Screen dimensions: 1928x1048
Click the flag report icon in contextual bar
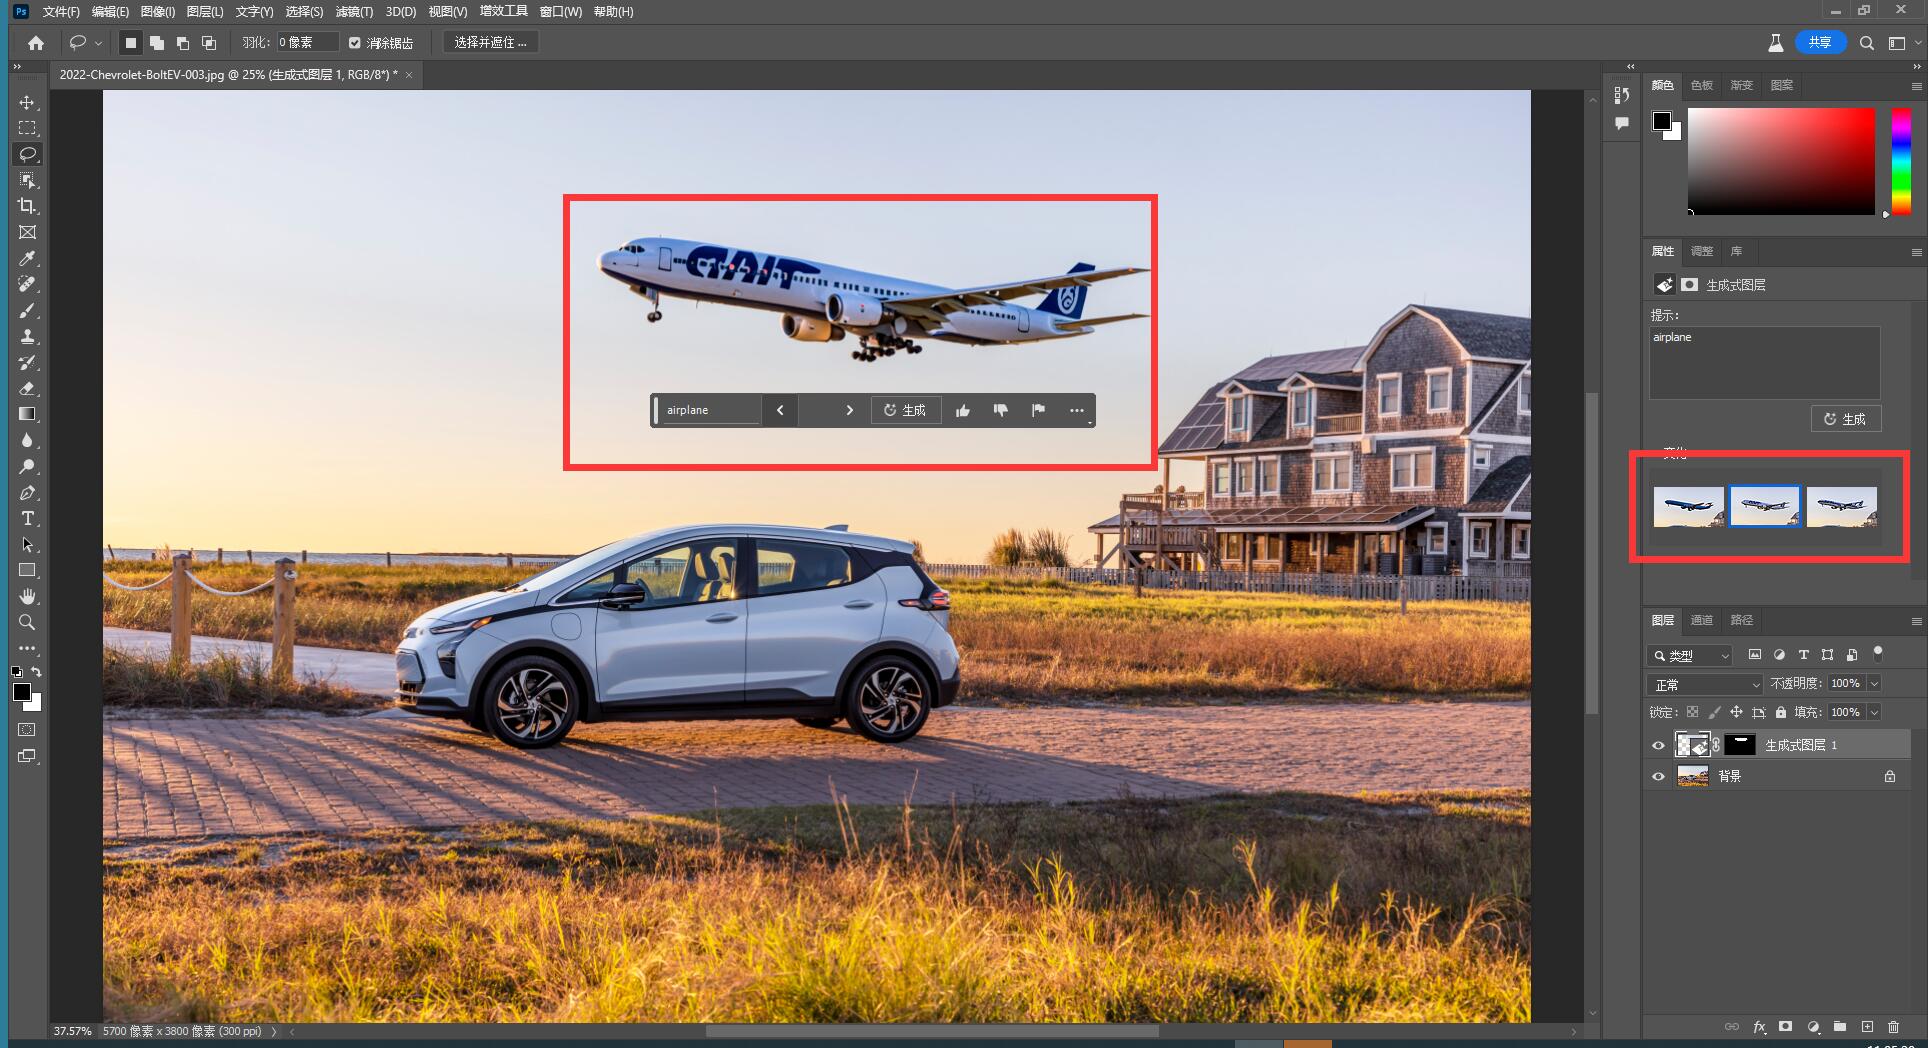[1038, 410]
